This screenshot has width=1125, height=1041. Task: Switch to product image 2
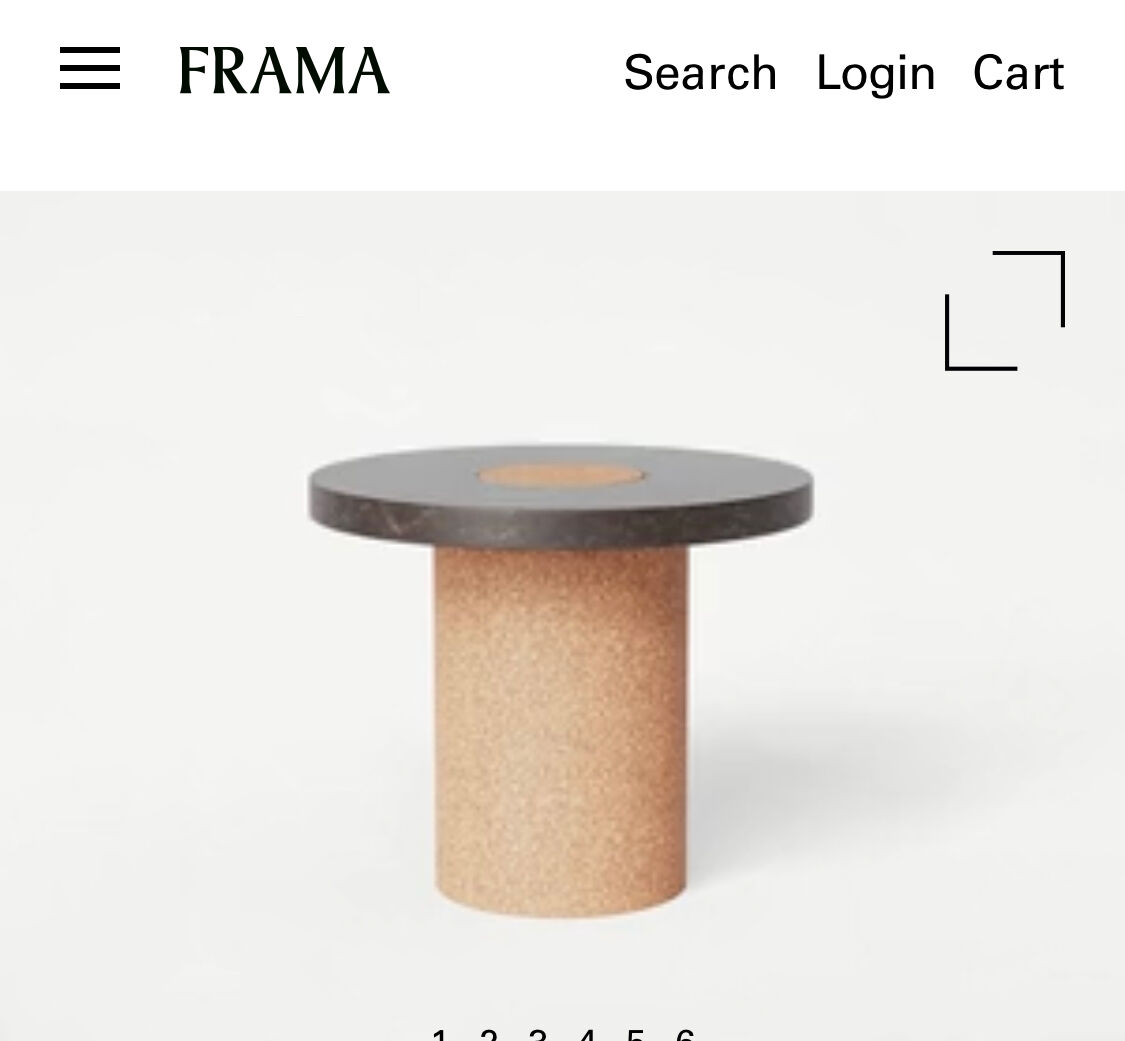pyautogui.click(x=488, y=1035)
